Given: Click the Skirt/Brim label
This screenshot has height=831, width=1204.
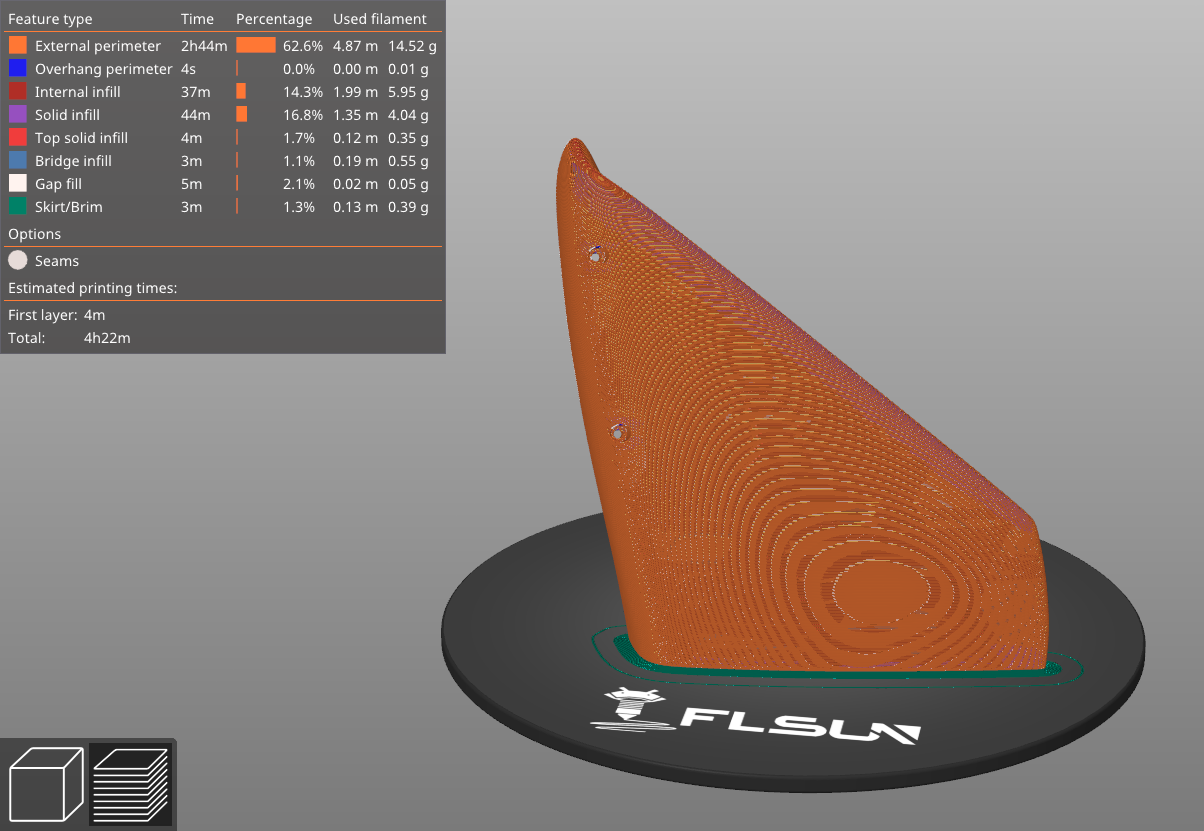Looking at the screenshot, I should click(69, 207).
